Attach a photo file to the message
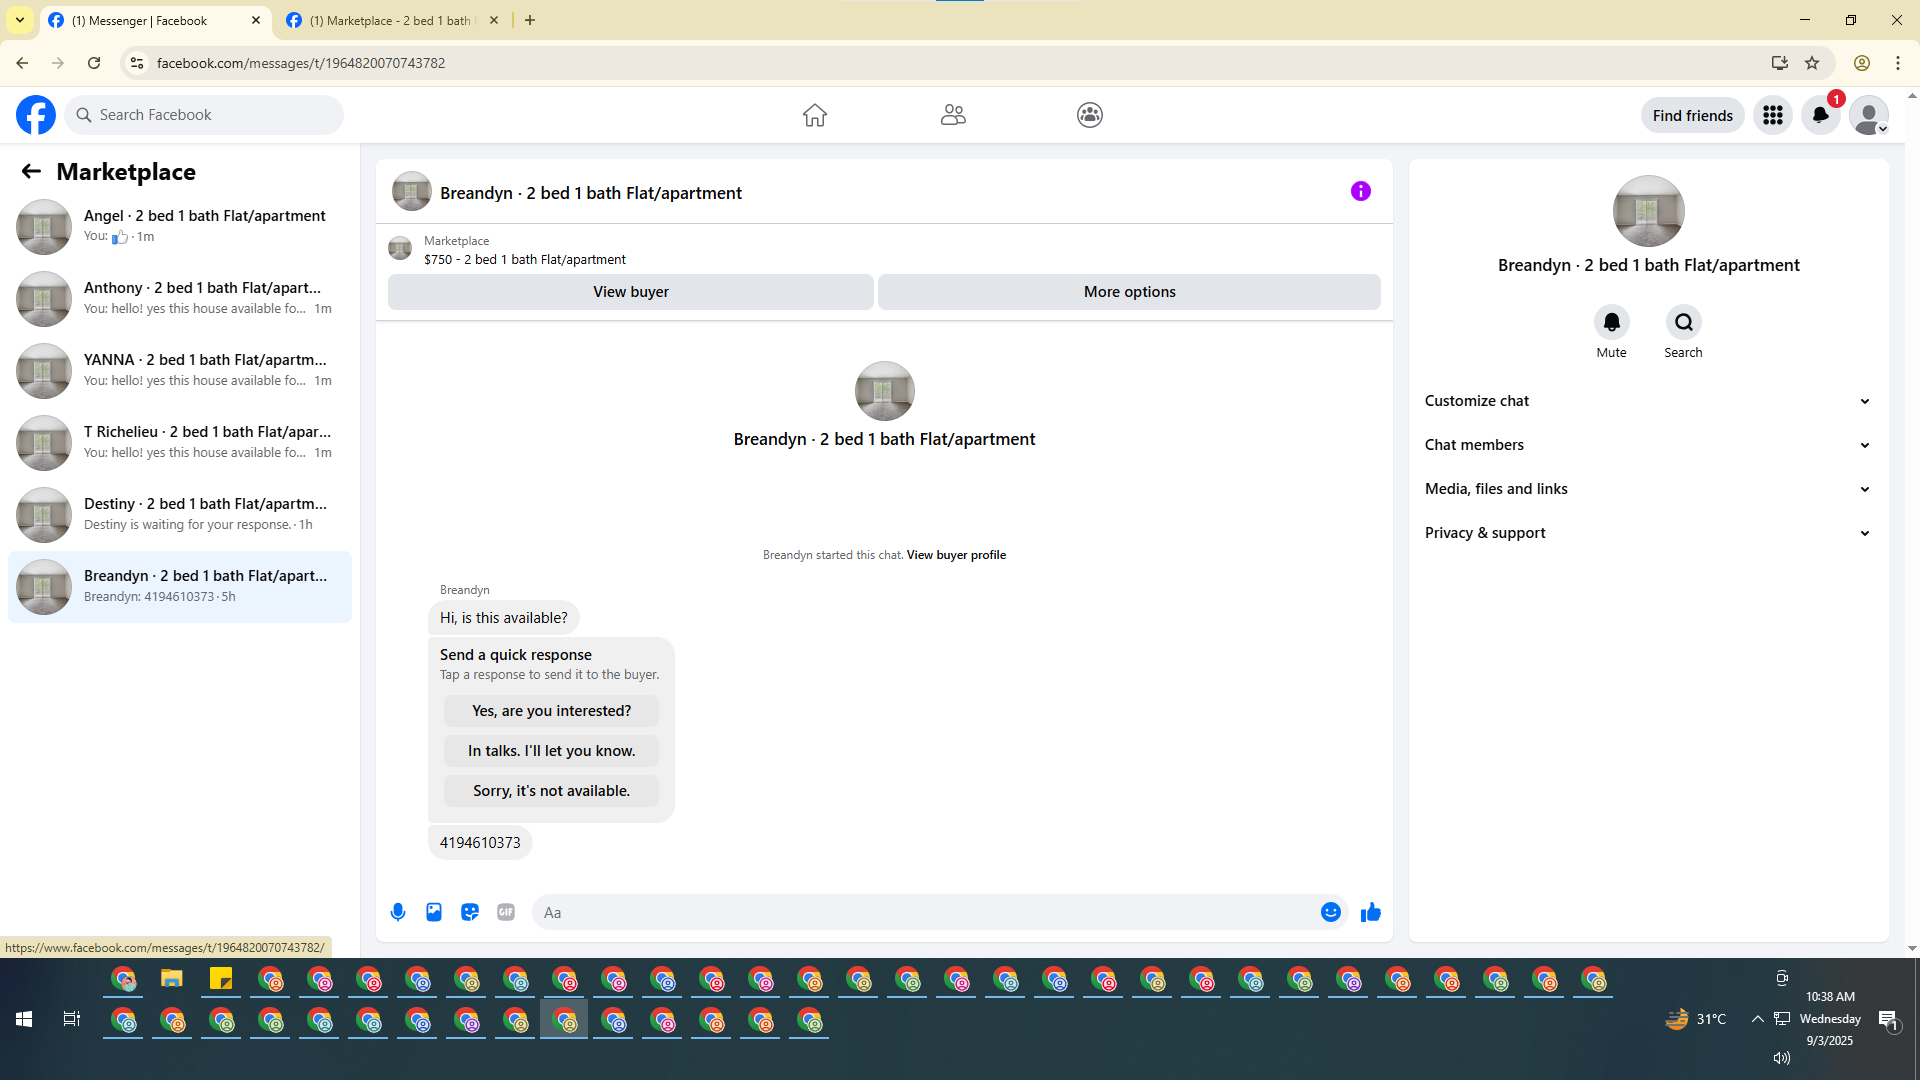 point(434,912)
